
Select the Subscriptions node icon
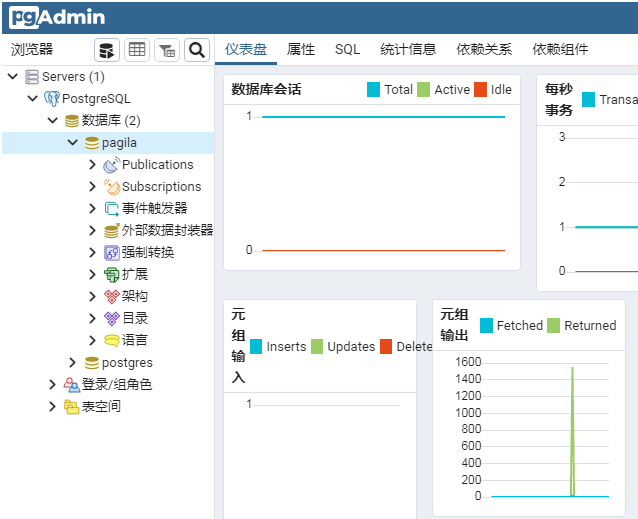point(112,187)
